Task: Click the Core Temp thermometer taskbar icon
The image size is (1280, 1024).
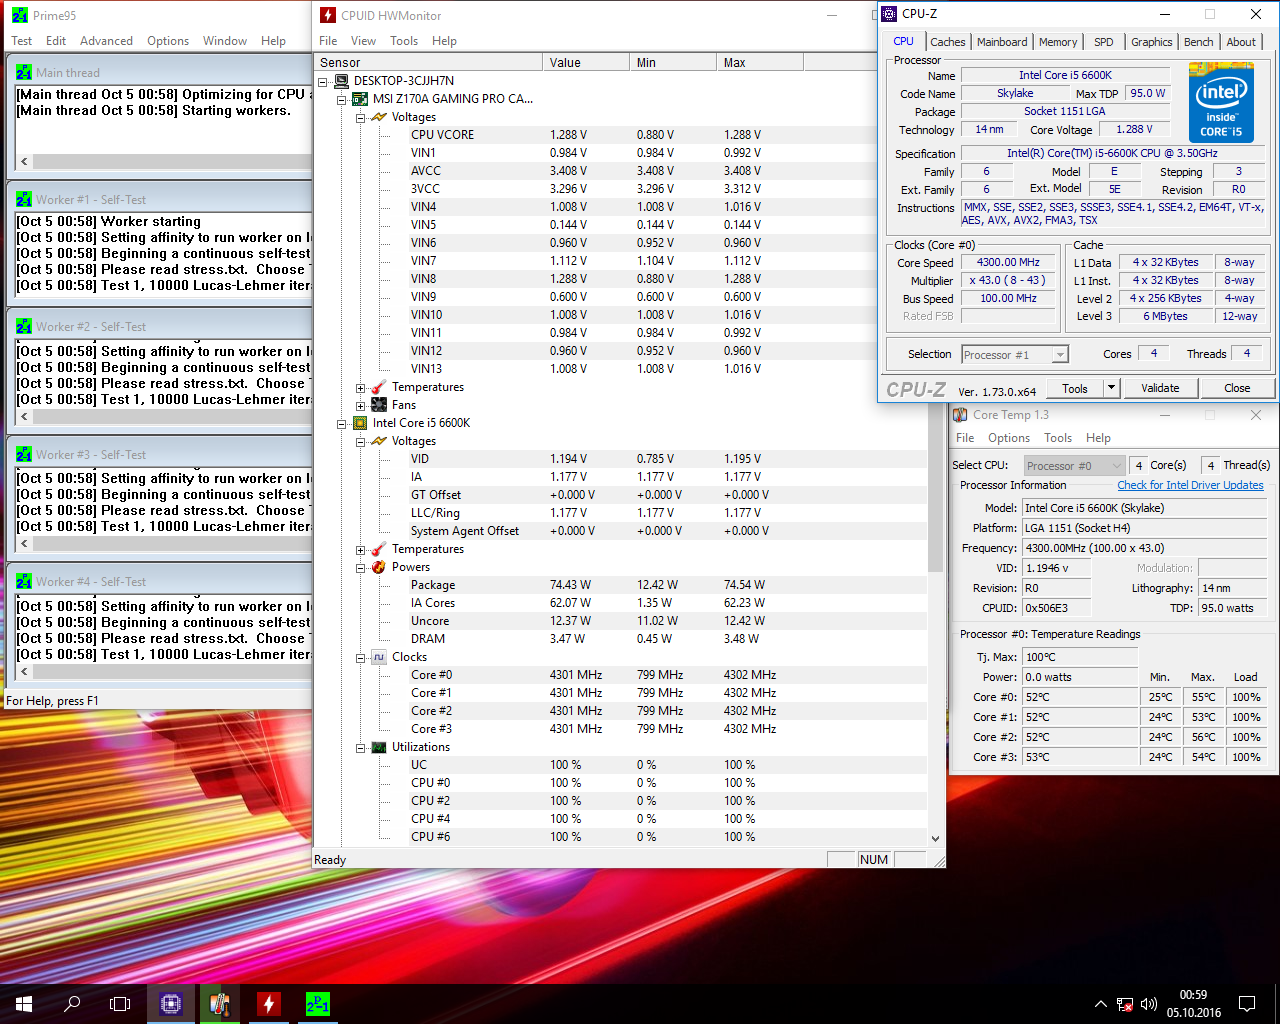Action: pos(220,1004)
